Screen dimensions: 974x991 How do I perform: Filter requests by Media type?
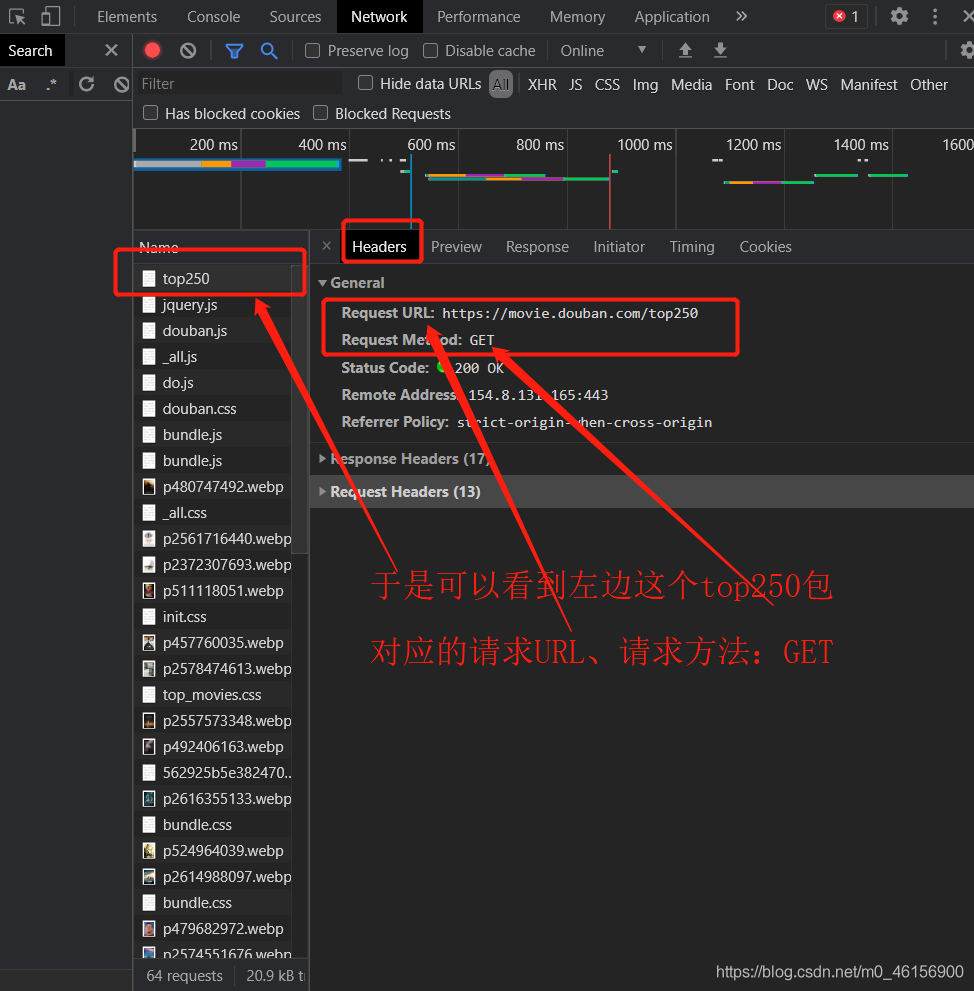point(691,84)
